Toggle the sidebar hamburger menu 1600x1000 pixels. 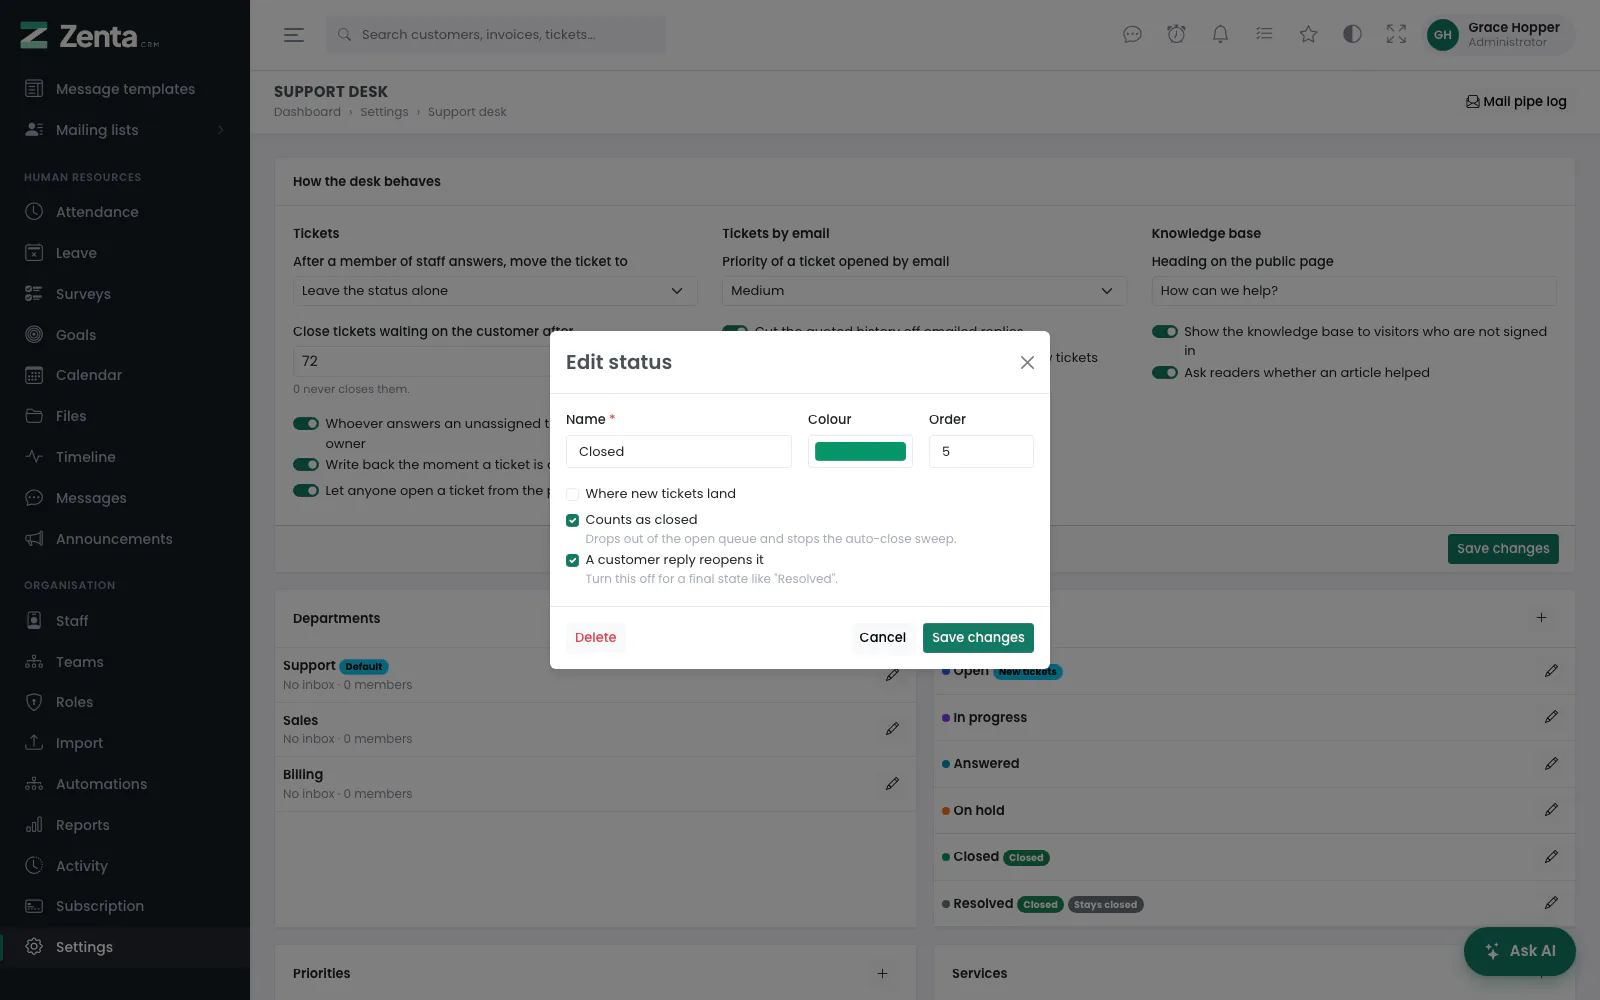[294, 35]
